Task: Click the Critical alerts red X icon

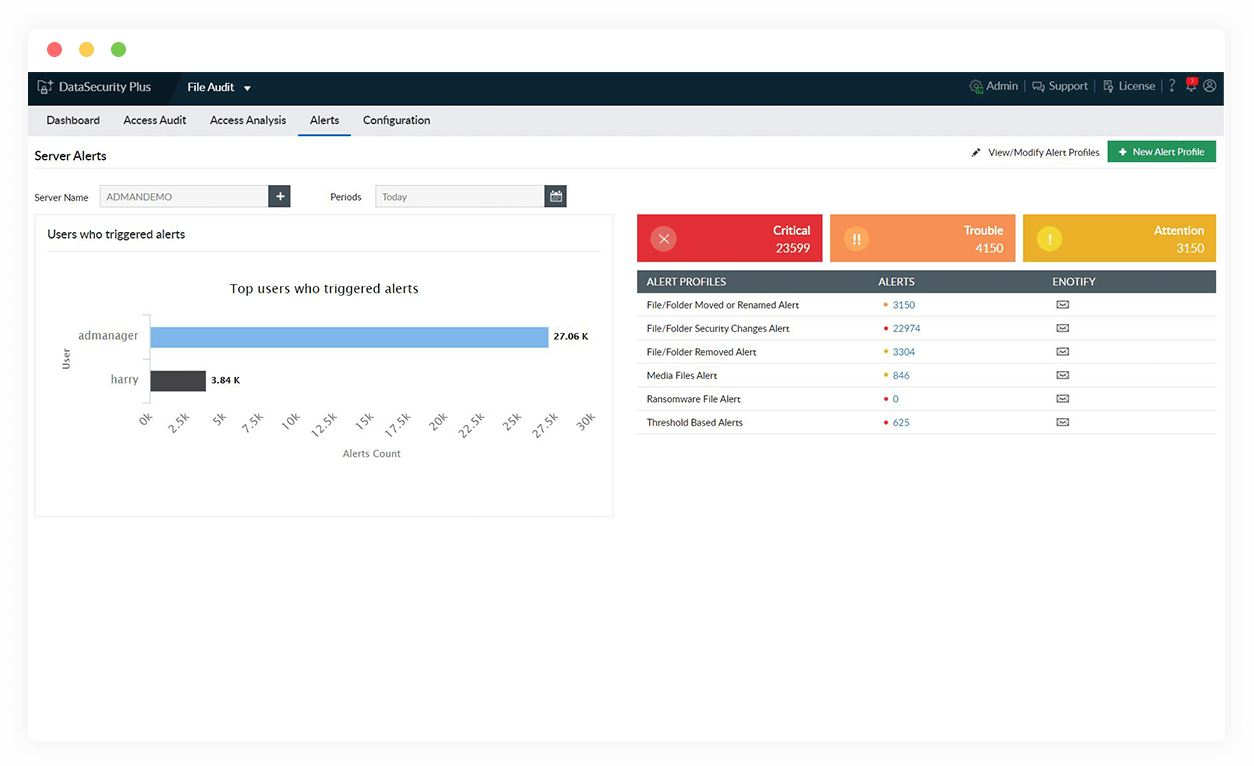Action: (663, 238)
